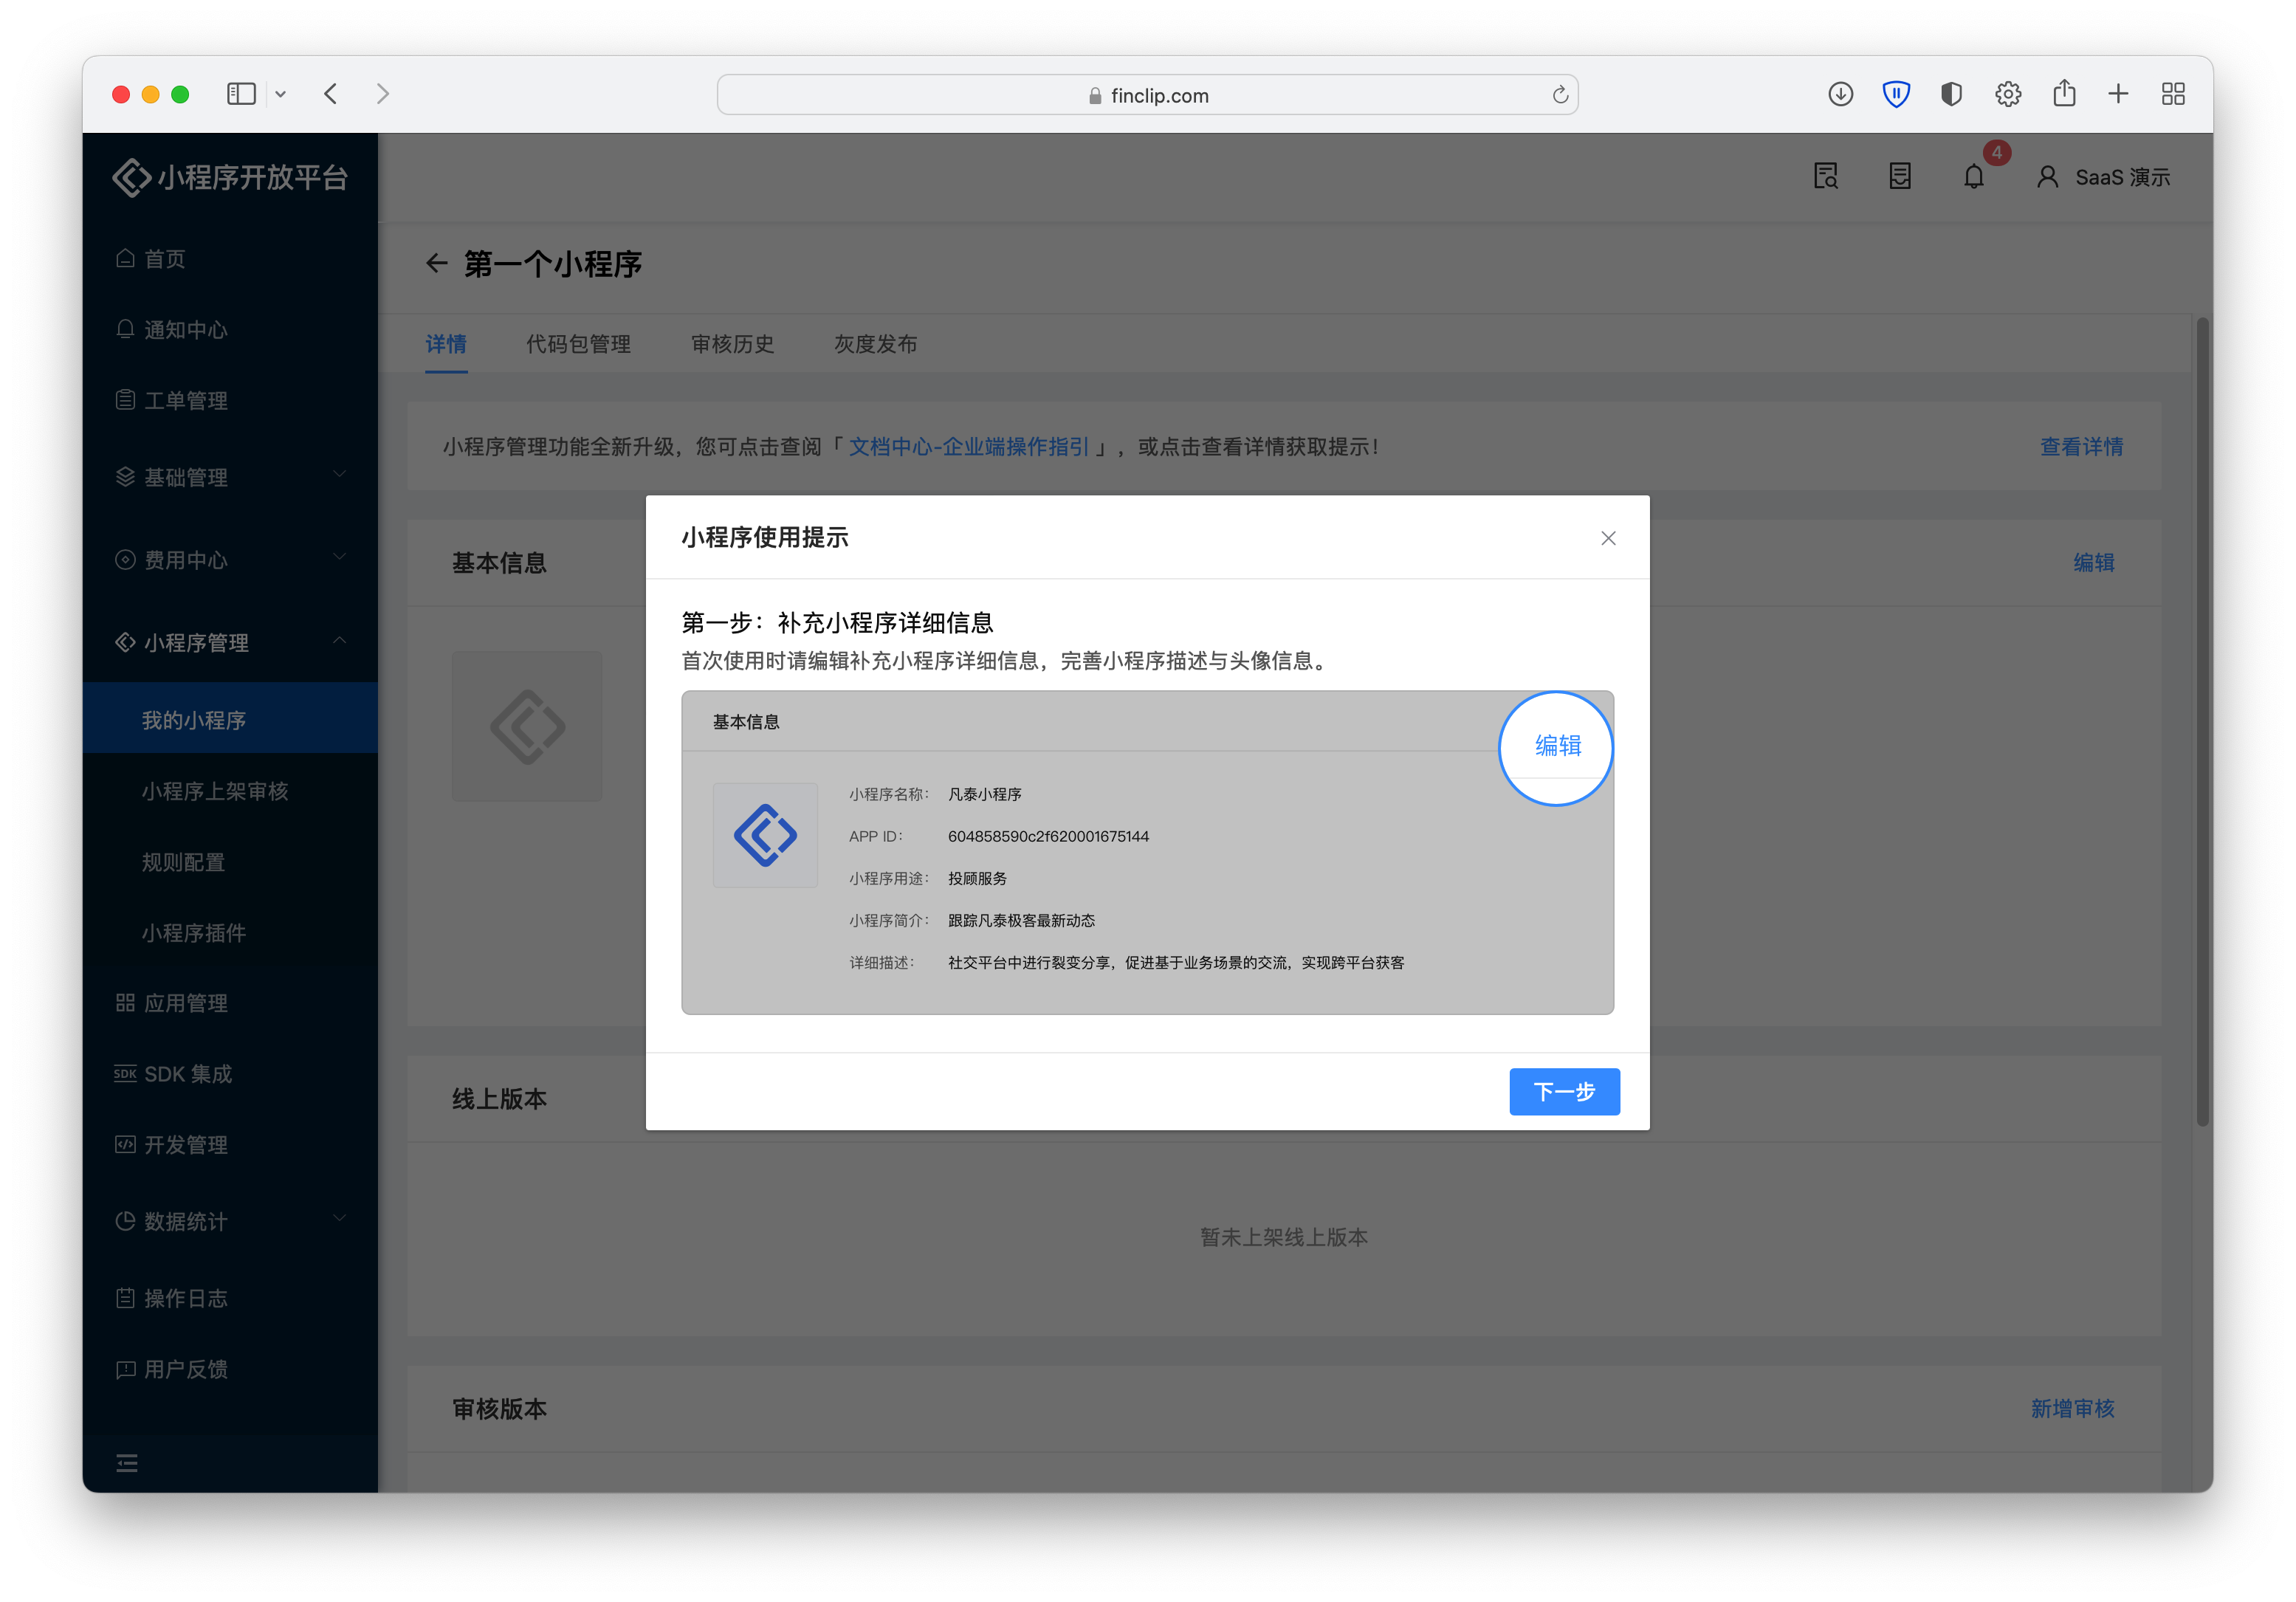Open Safari downloads icon

(1840, 94)
